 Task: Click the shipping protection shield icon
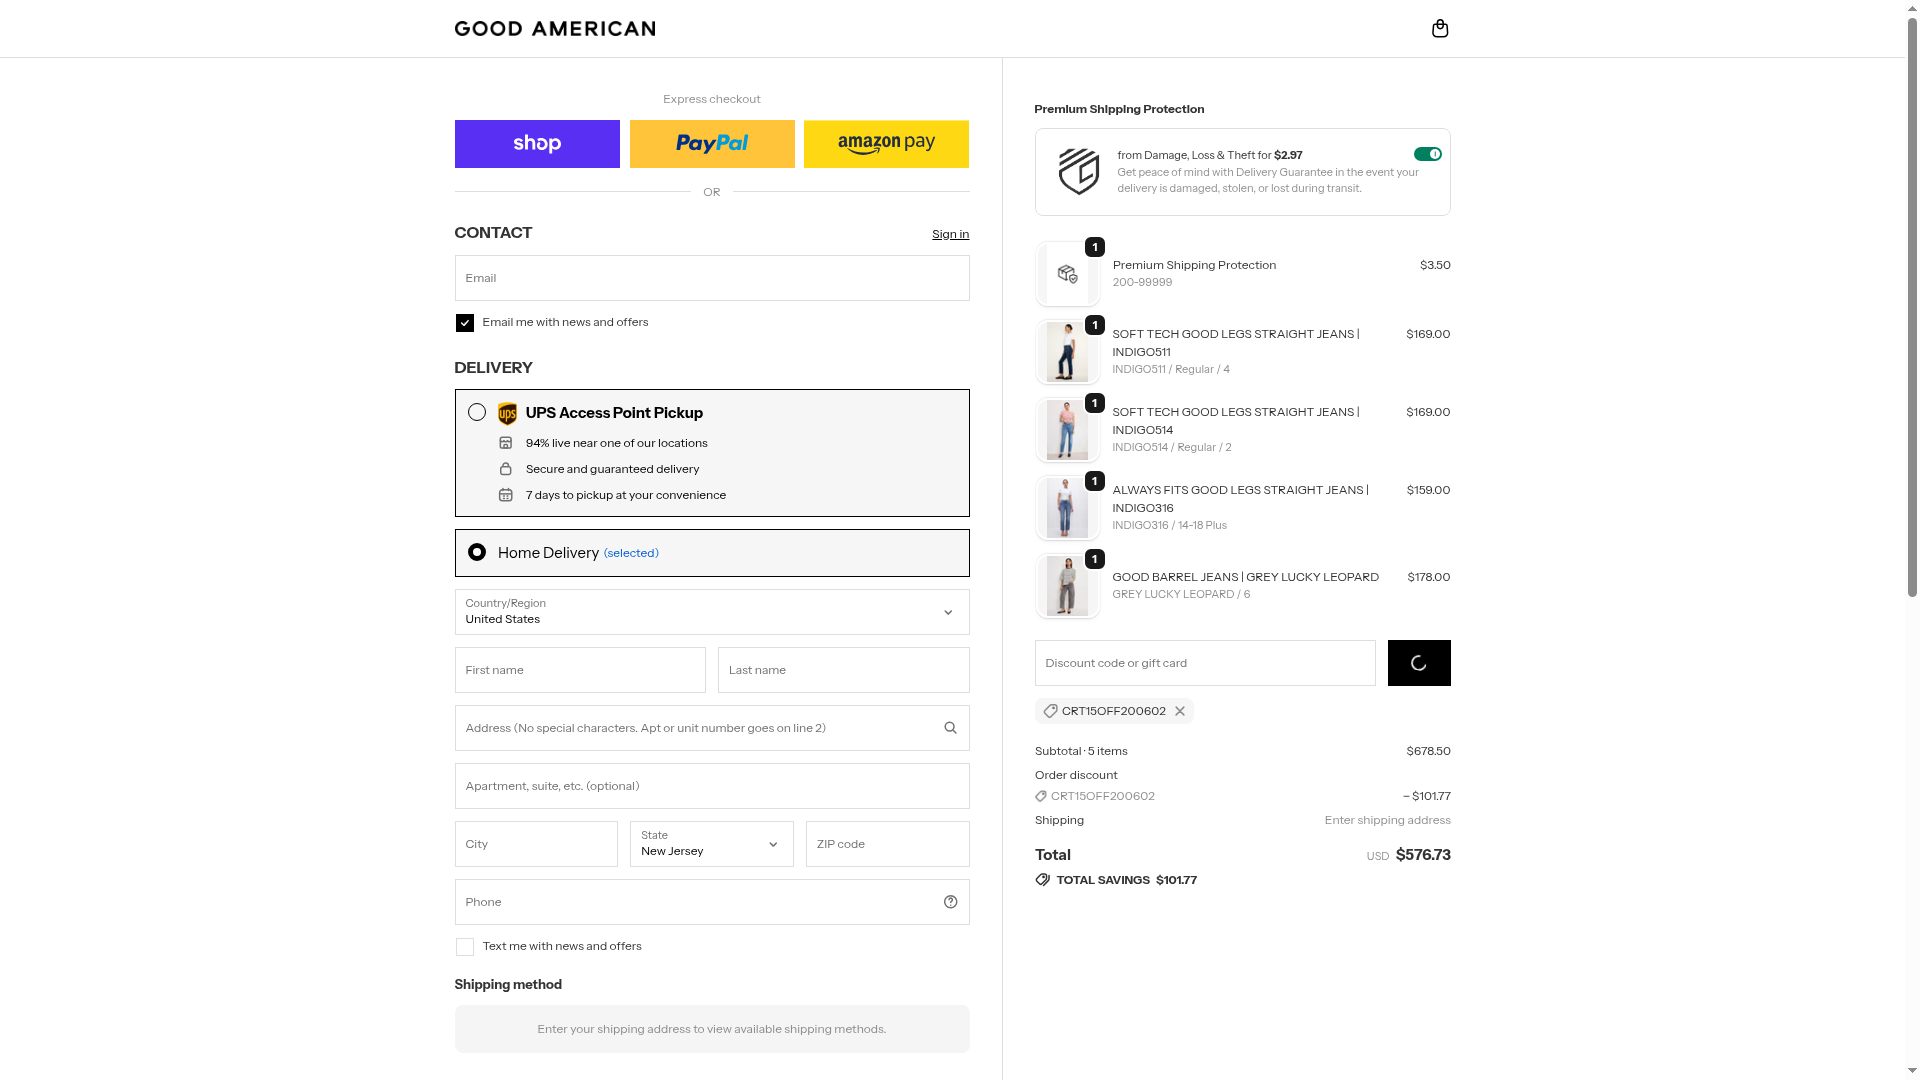click(1079, 172)
